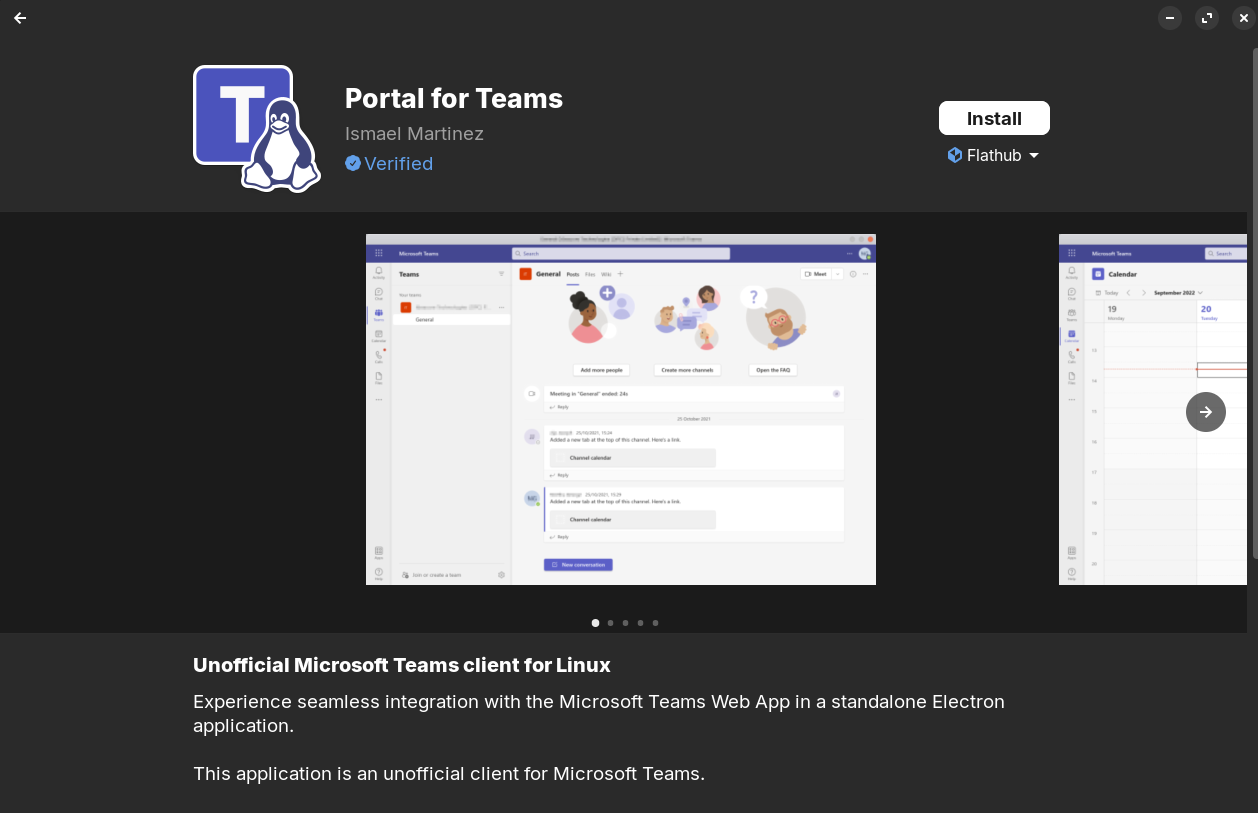
Task: Go back using the arrow icon
Action: click(20, 18)
